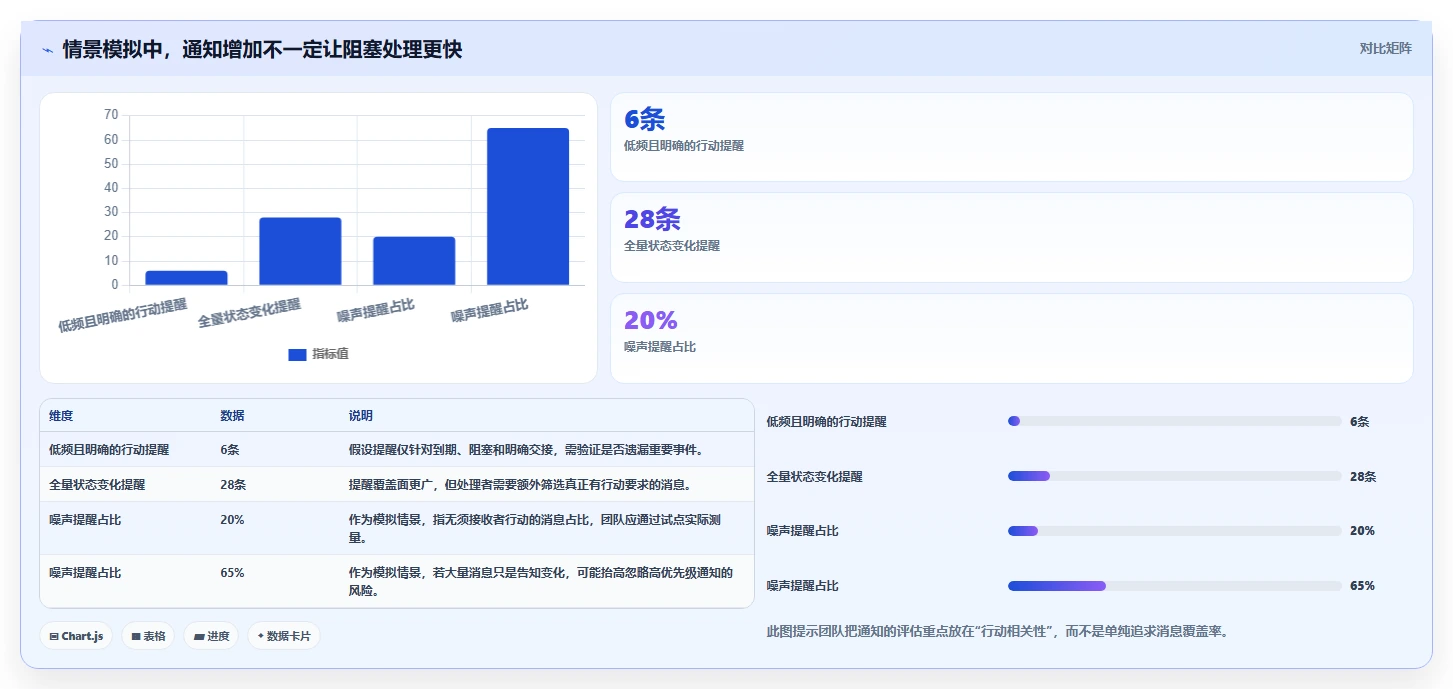Select the 进度 chip
1453x689 pixels.
(211, 636)
